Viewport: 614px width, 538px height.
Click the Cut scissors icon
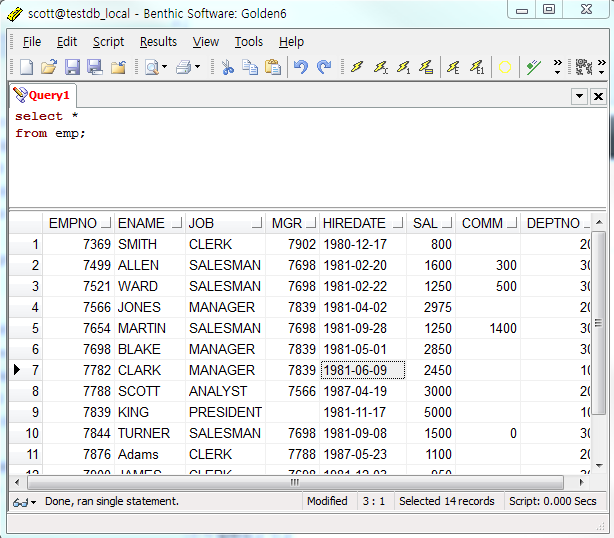pyautogui.click(x=227, y=67)
